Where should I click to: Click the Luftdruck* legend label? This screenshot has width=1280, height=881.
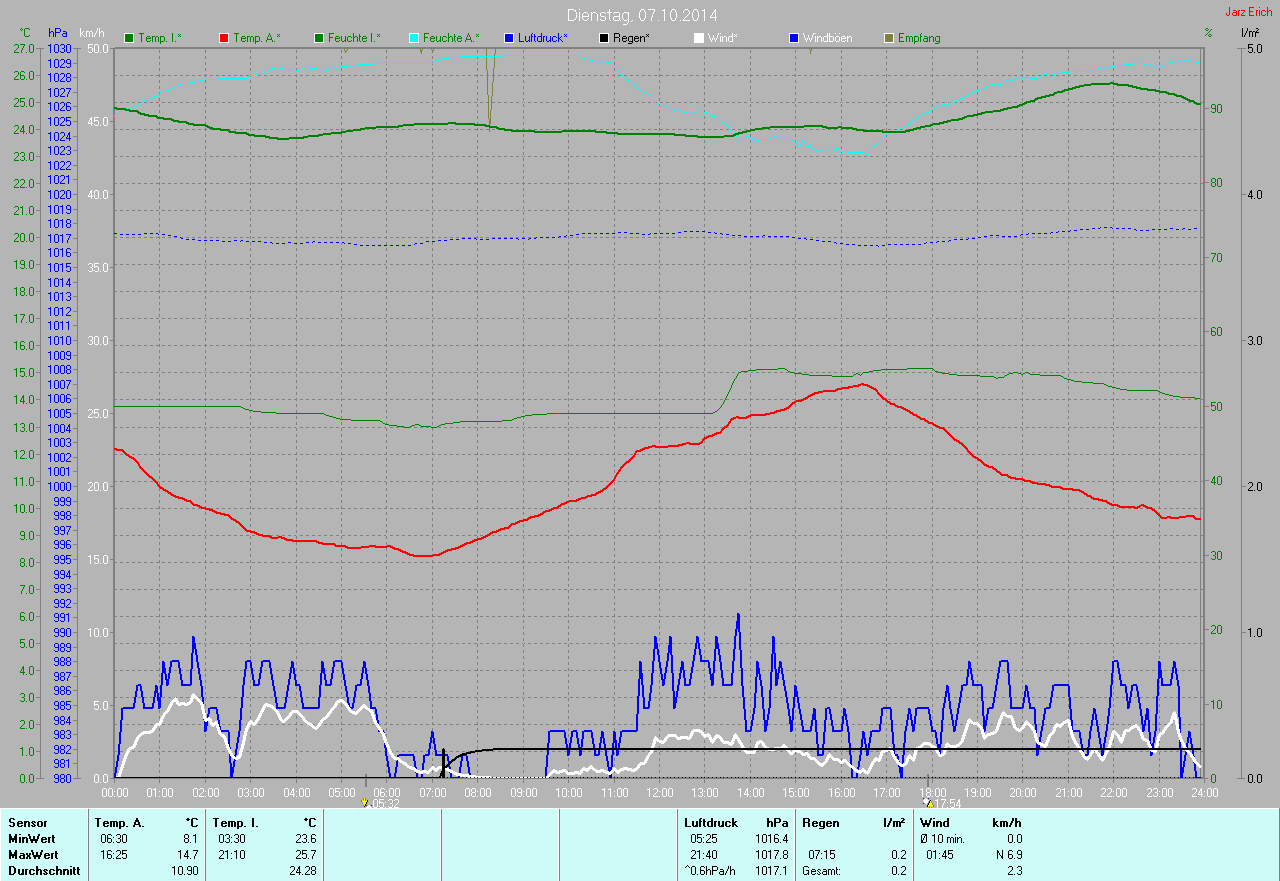point(543,38)
